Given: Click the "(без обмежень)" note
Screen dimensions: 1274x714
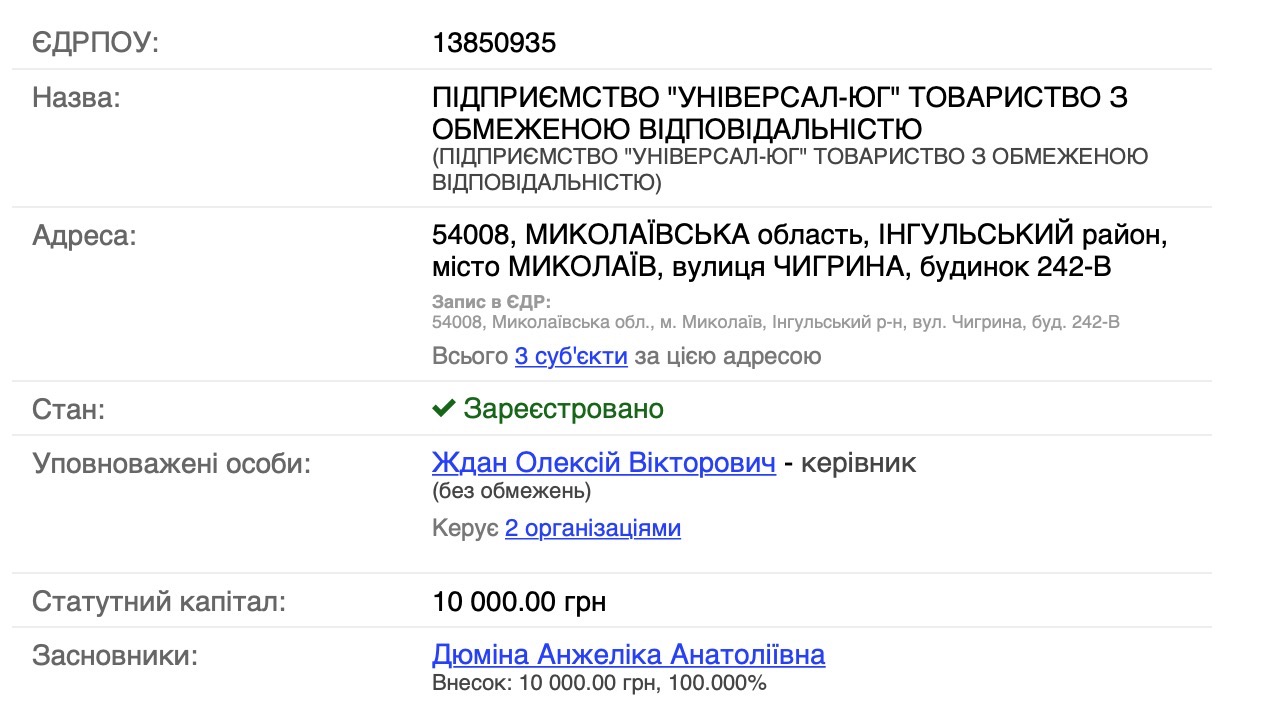Looking at the screenshot, I should [511, 491].
